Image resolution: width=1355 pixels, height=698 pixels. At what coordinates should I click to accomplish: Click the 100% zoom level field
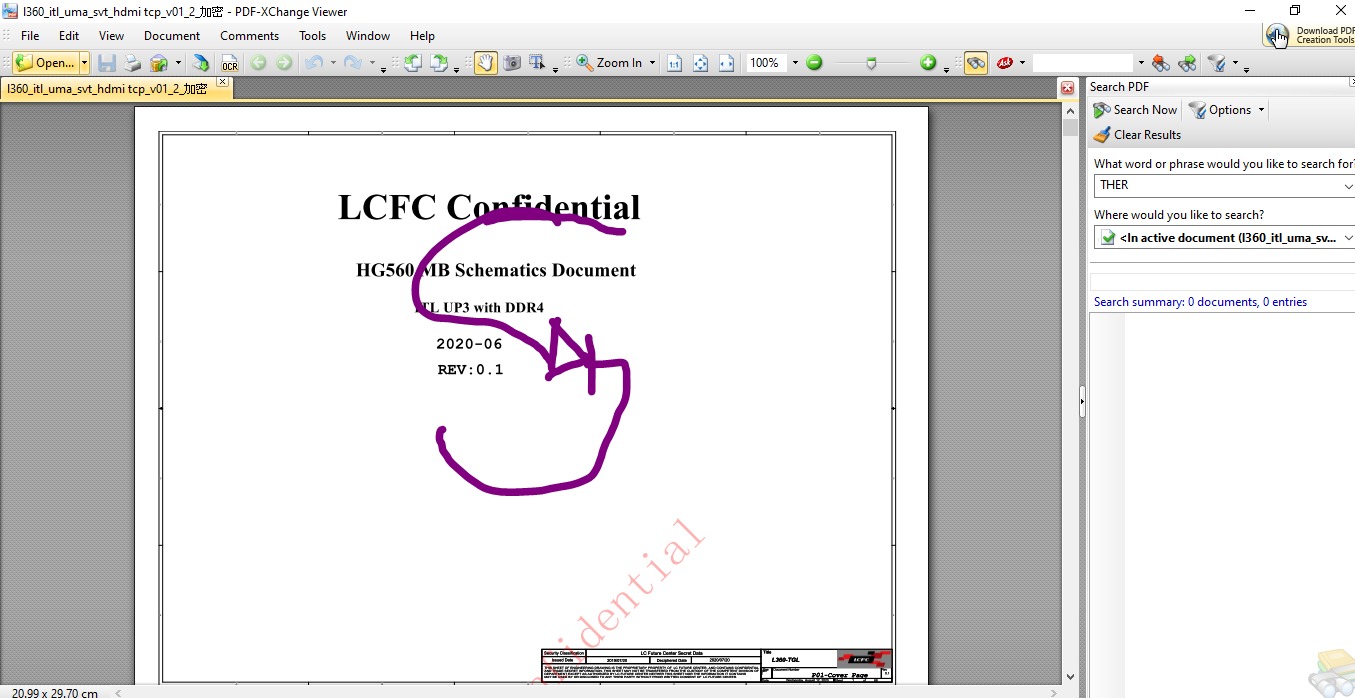(x=766, y=63)
